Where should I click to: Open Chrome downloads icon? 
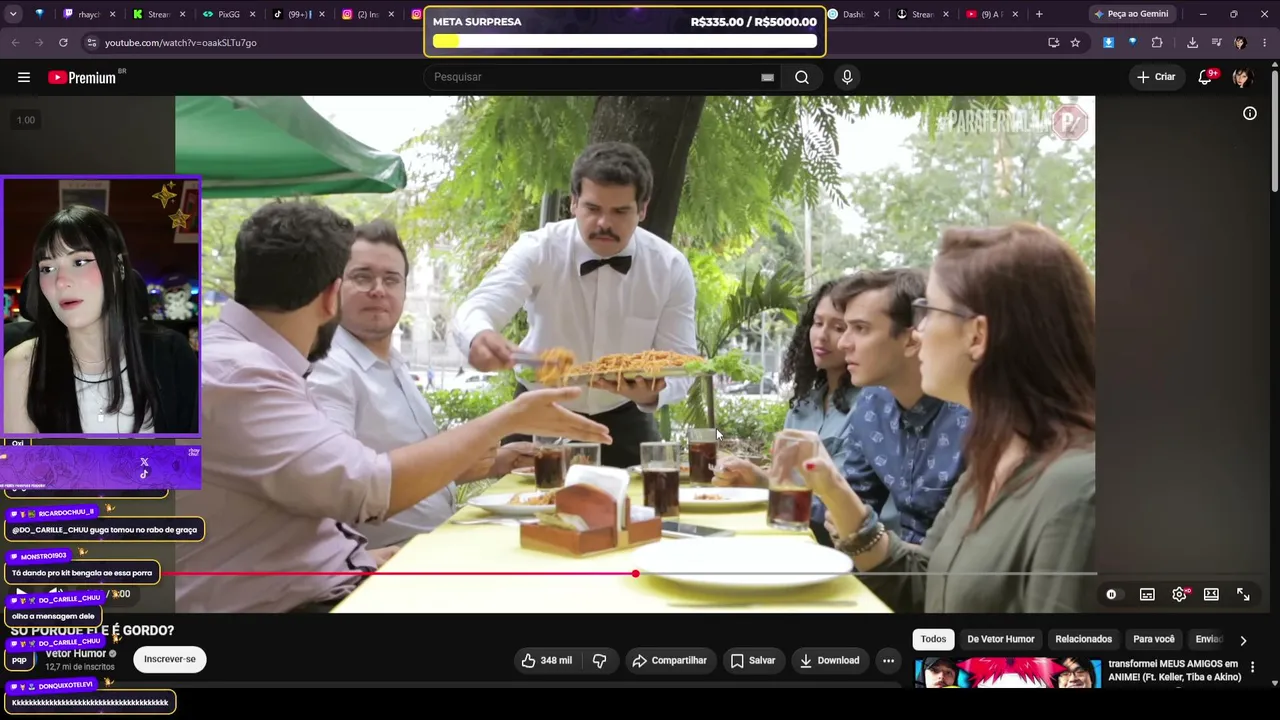(x=1192, y=43)
